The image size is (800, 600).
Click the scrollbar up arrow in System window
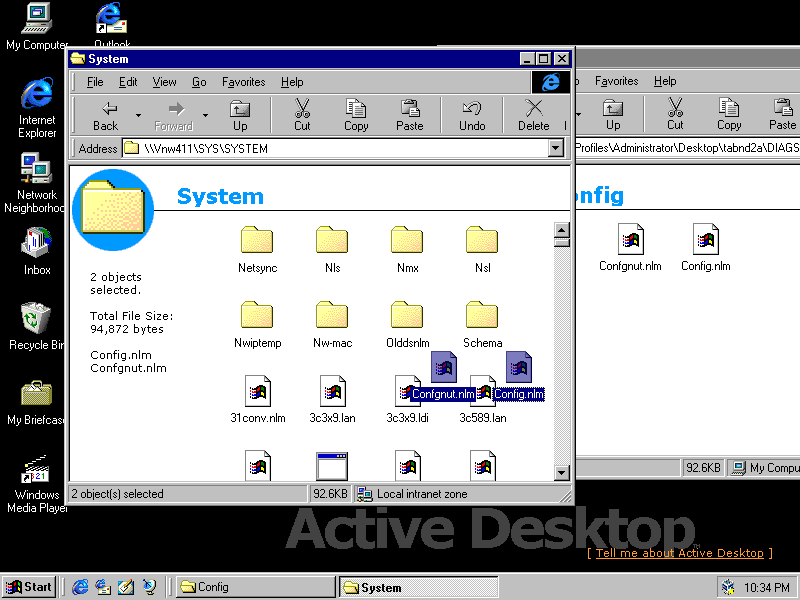pos(562,230)
